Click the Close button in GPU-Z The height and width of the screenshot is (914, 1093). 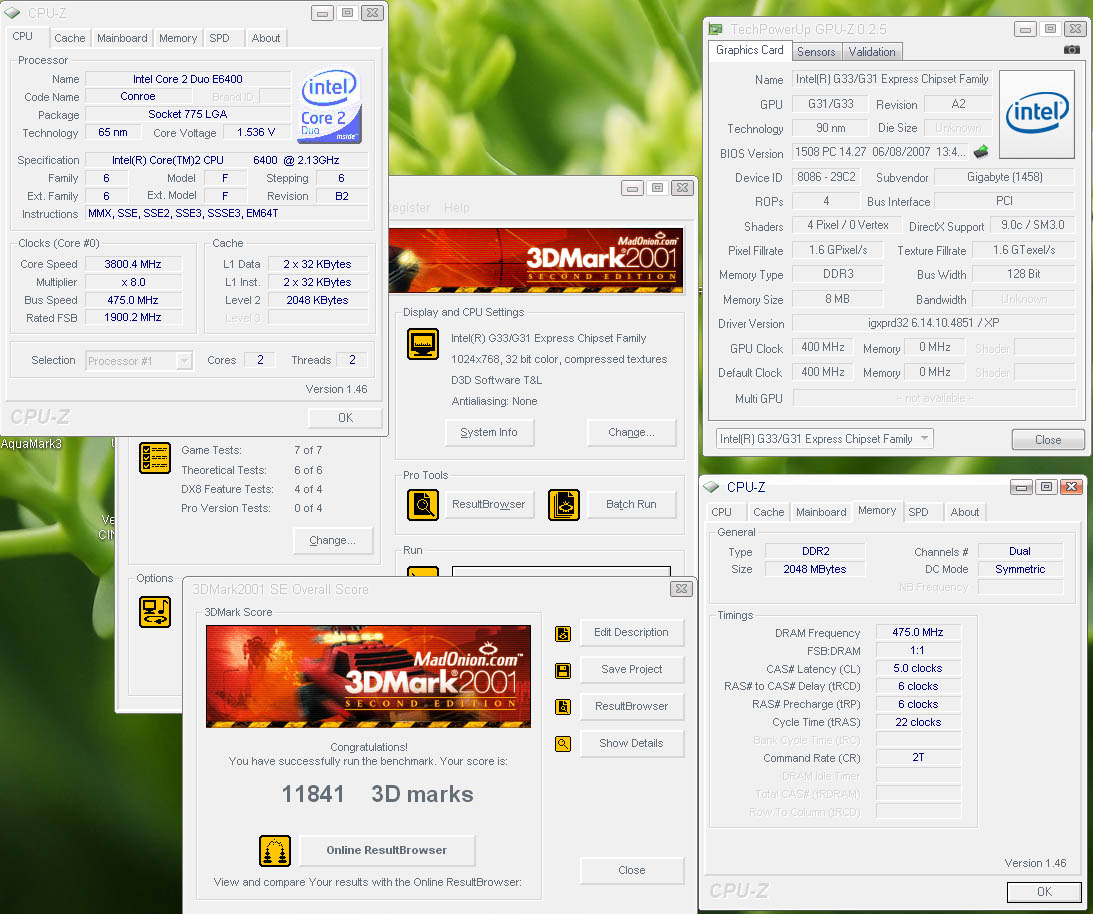pyautogui.click(x=1048, y=440)
